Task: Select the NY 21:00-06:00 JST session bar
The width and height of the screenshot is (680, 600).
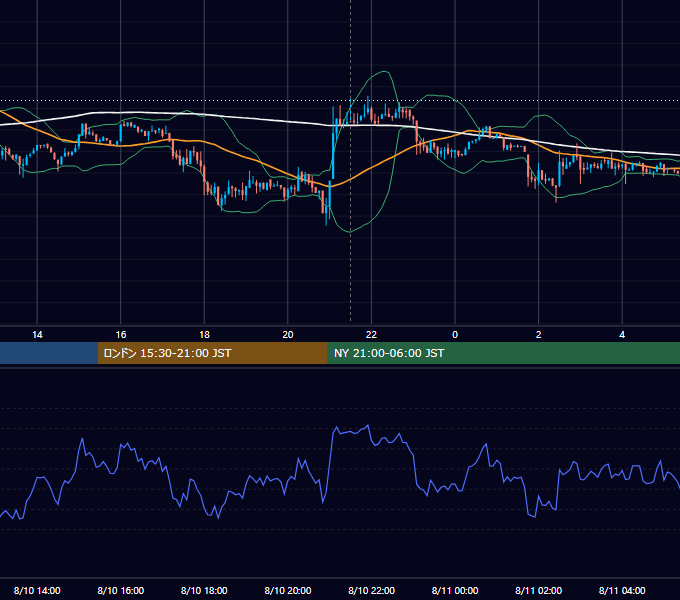Action: pyautogui.click(x=503, y=353)
